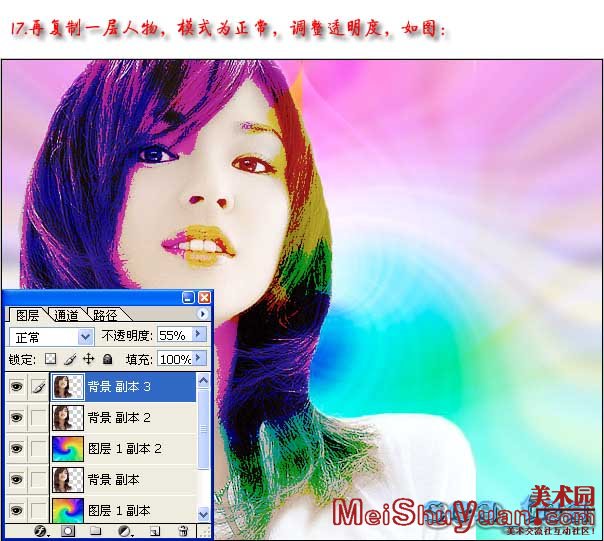This screenshot has height=541, width=604.
Task: Select the 图层 1 副本 layer name
Action: tap(119, 511)
